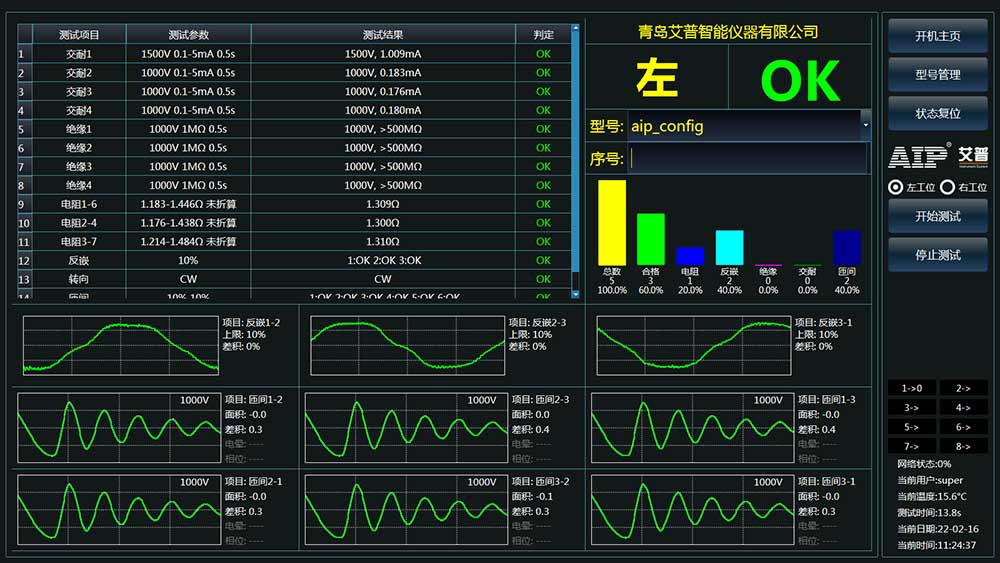The image size is (1000, 563).
Task: Click the AIP 艾普 brand logo
Action: [x=937, y=156]
